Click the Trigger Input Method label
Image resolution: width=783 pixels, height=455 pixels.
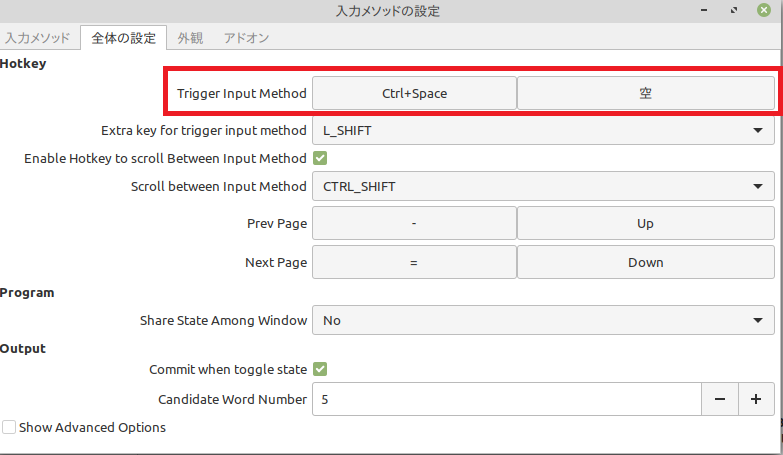242,93
